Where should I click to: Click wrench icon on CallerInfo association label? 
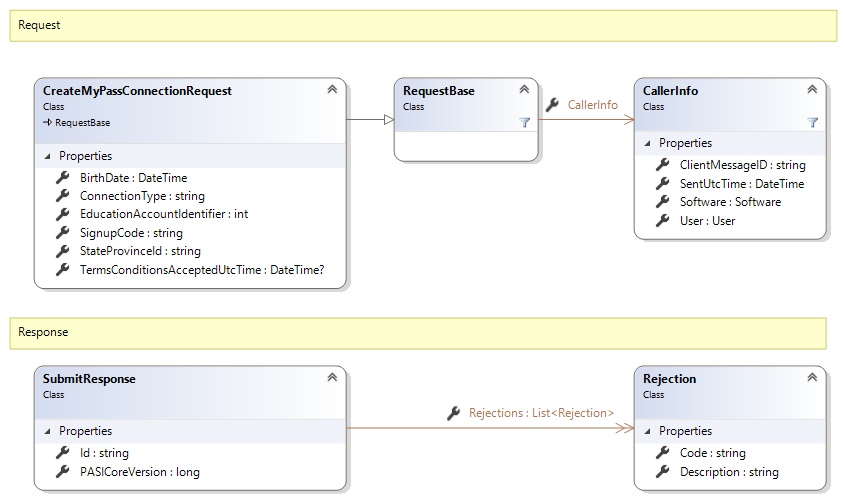pos(552,104)
